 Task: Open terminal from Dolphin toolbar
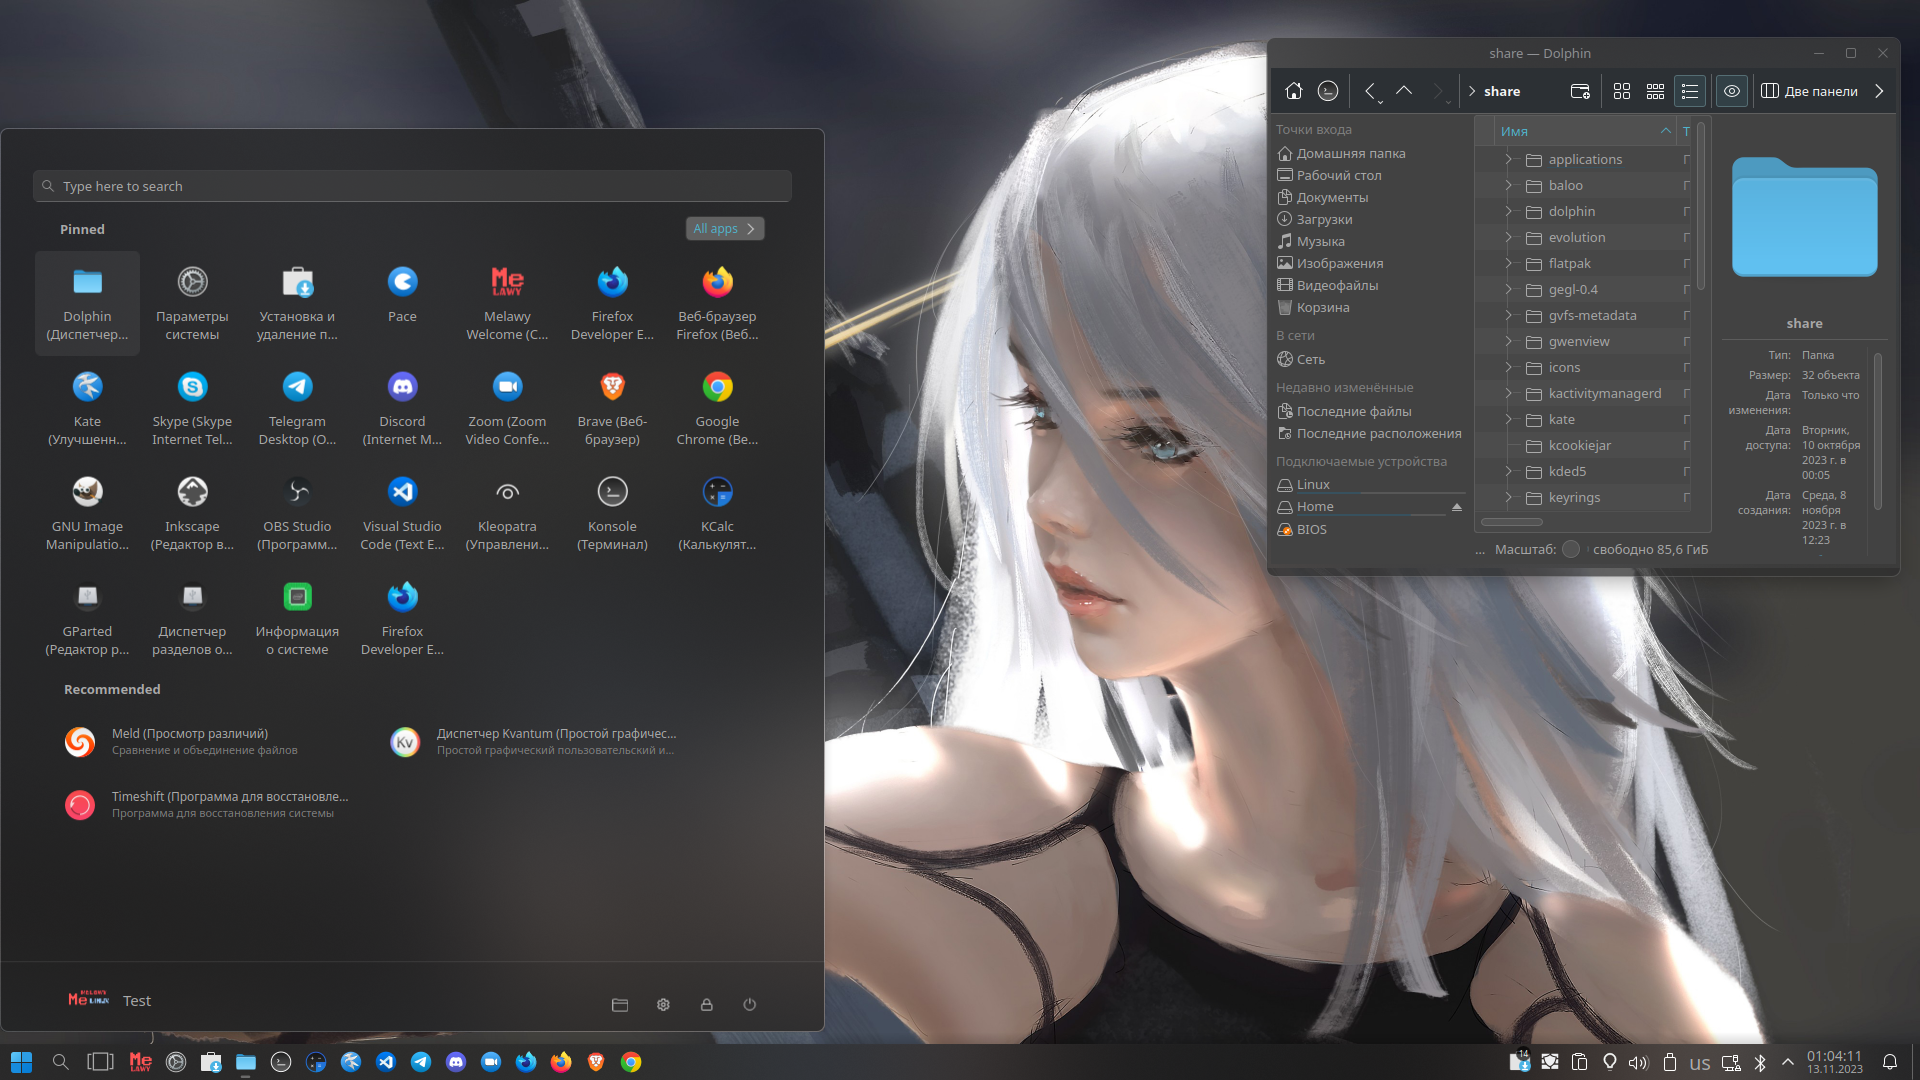pos(1328,91)
